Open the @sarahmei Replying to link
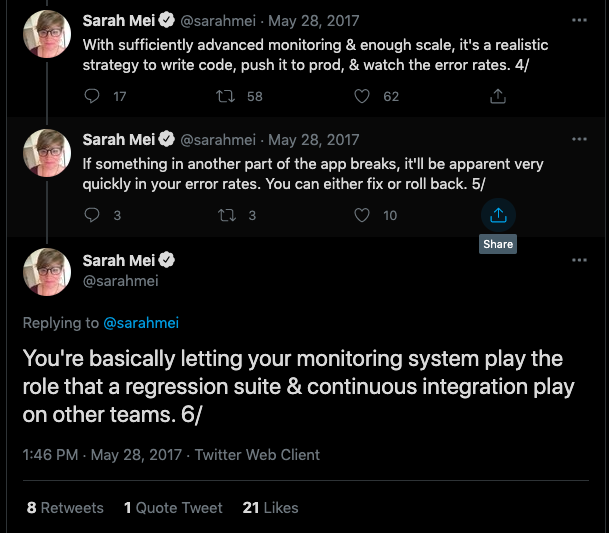The image size is (609, 533). [141, 323]
